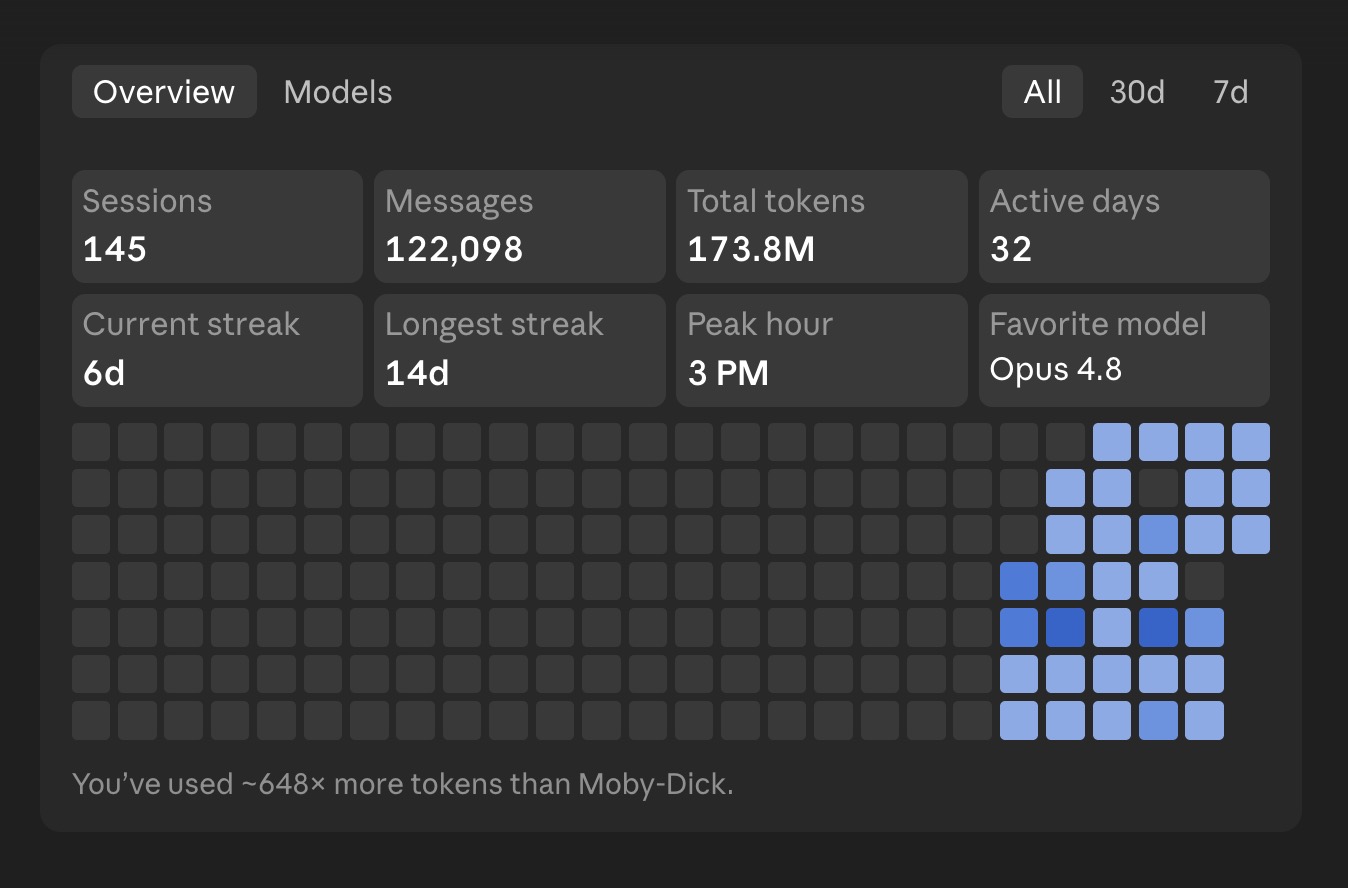Click the Moby-Dick token comparison text
Viewport: 1348px width, 888px height.
[x=403, y=784]
